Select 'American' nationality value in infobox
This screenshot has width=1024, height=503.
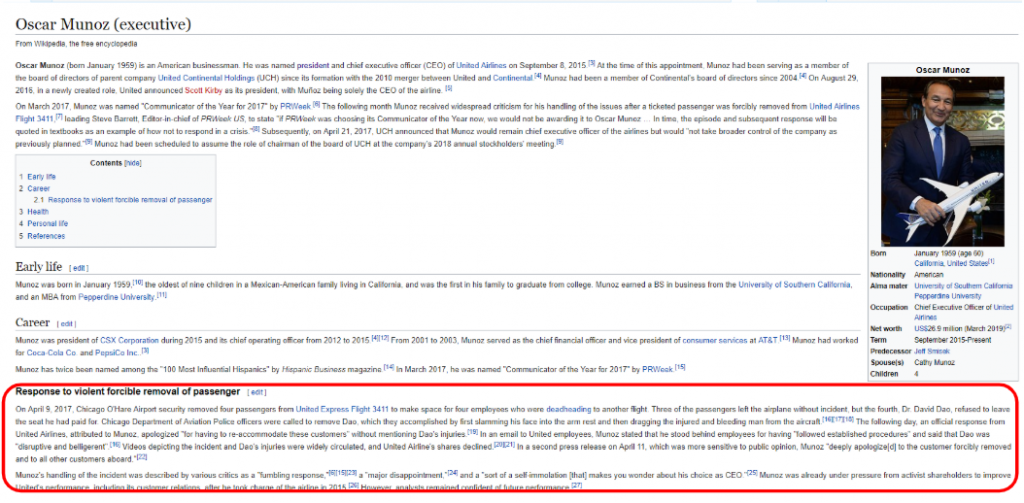929,275
